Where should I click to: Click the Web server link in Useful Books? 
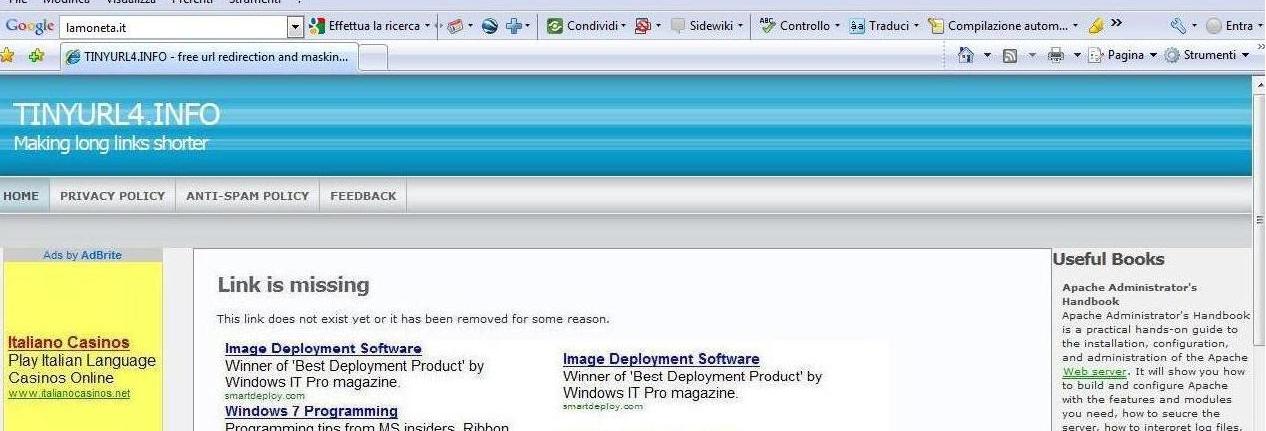pos(1094,371)
